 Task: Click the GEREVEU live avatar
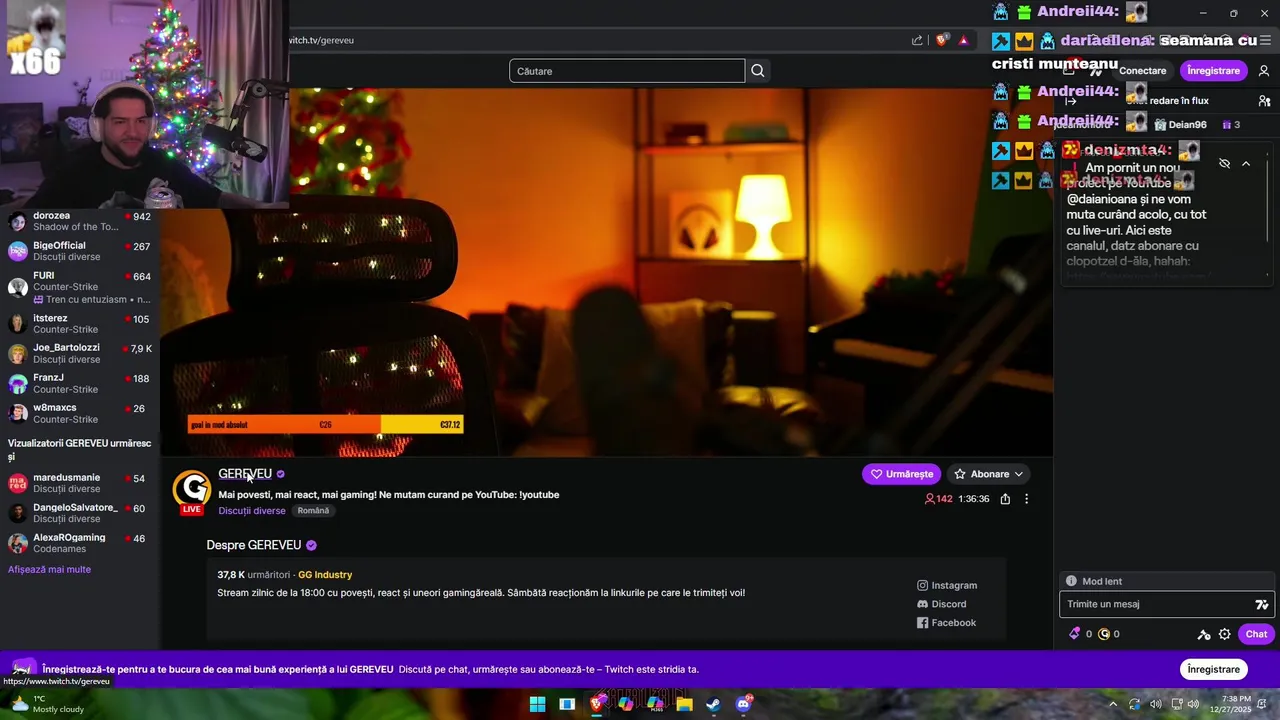point(192,491)
